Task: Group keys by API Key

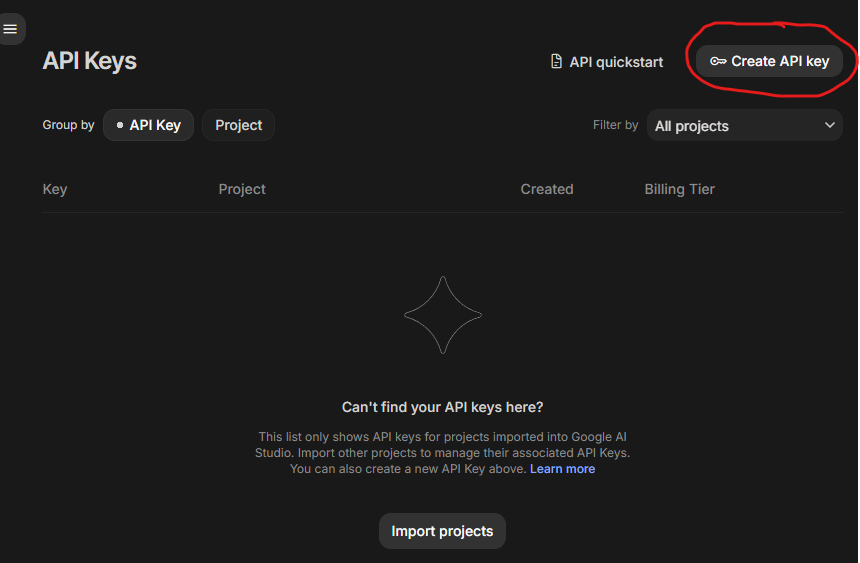Action: [149, 125]
